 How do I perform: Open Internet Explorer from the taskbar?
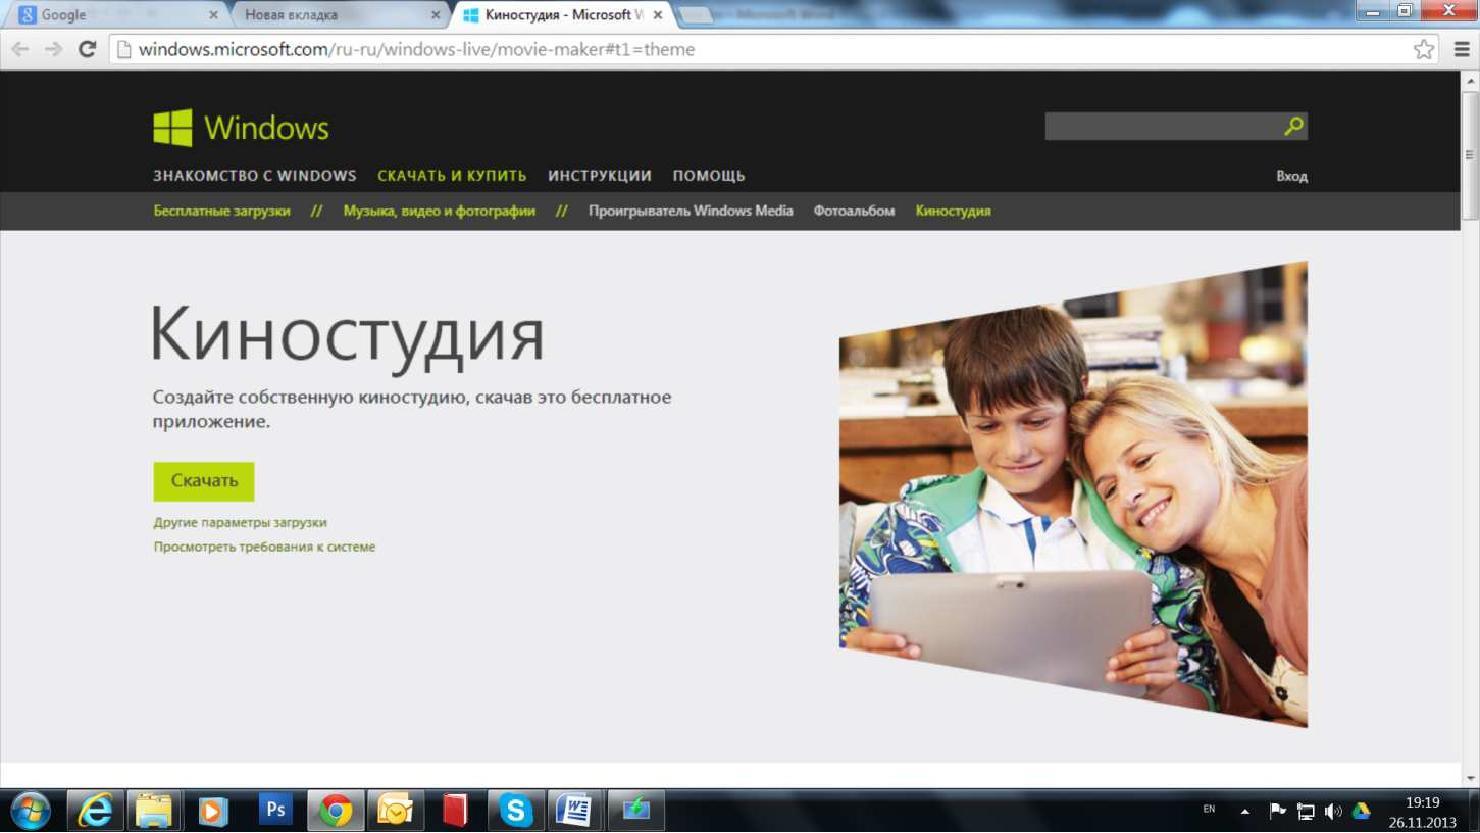point(95,810)
